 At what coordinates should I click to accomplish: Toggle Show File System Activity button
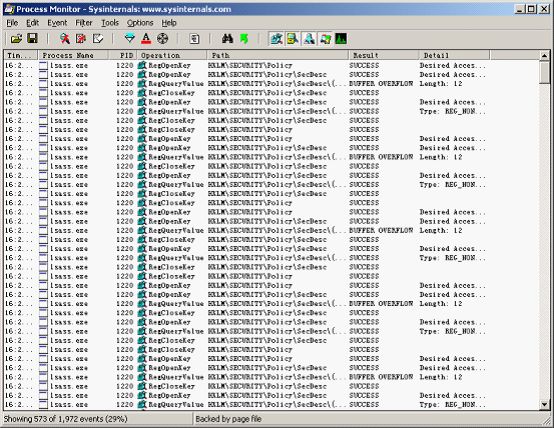pos(293,39)
